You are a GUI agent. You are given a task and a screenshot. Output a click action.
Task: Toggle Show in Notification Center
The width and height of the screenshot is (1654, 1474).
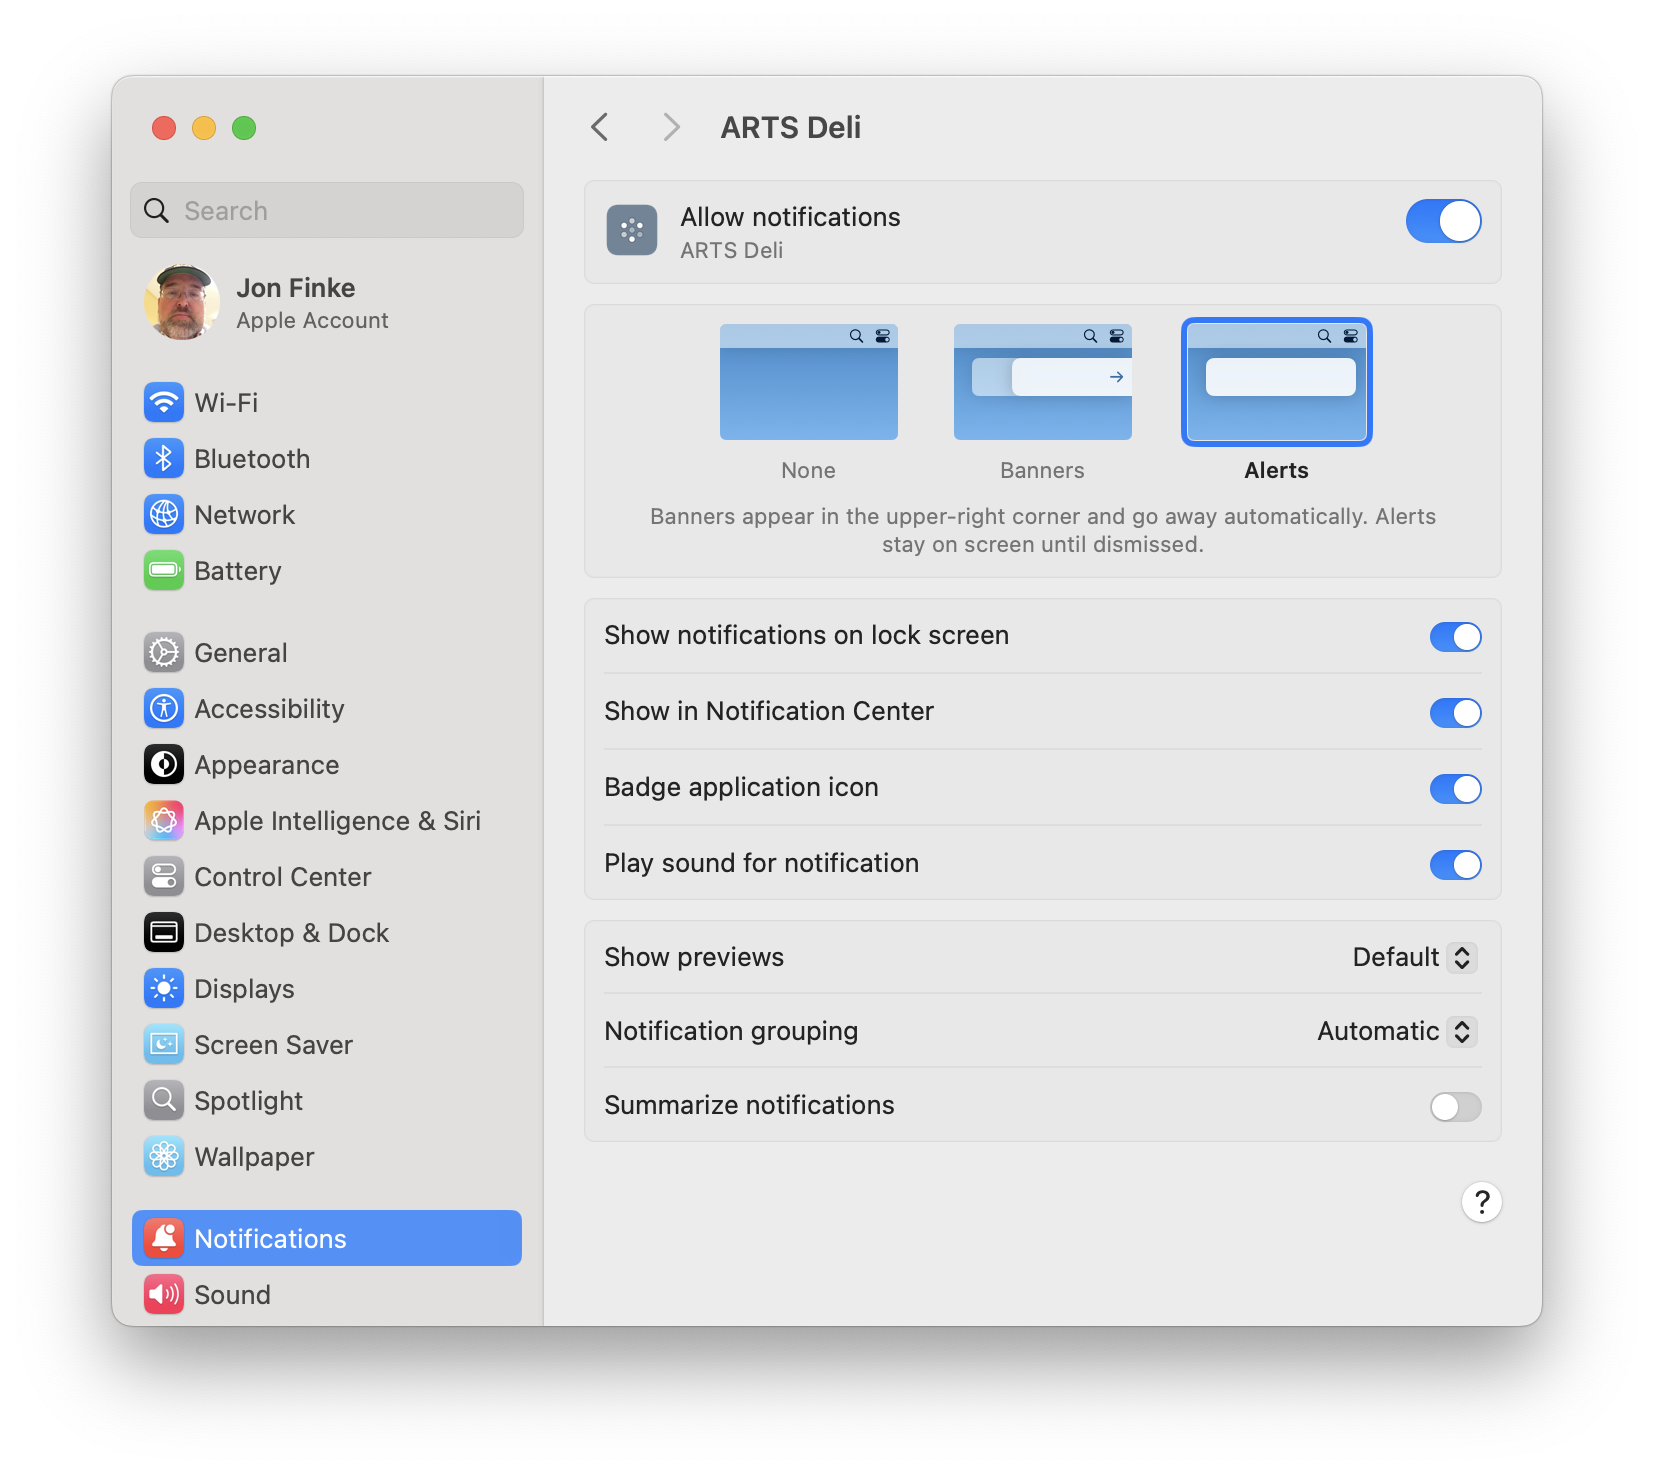pyautogui.click(x=1456, y=713)
